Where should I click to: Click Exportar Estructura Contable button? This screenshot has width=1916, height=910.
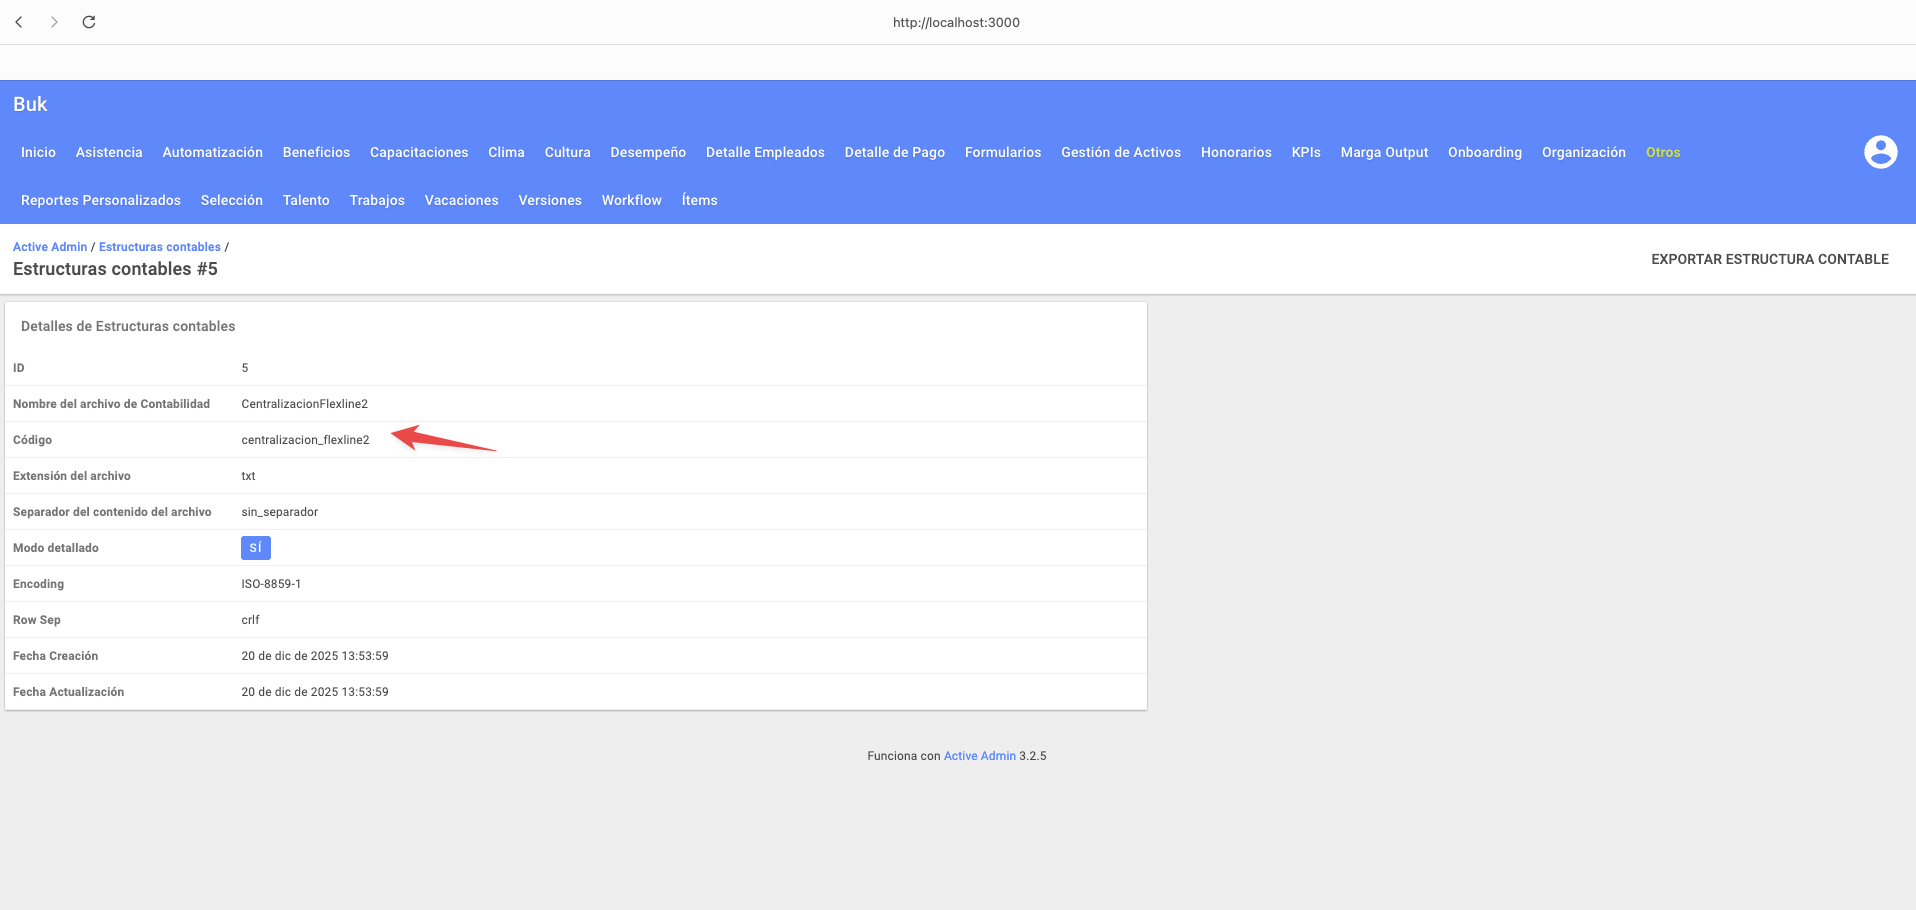pyautogui.click(x=1769, y=259)
